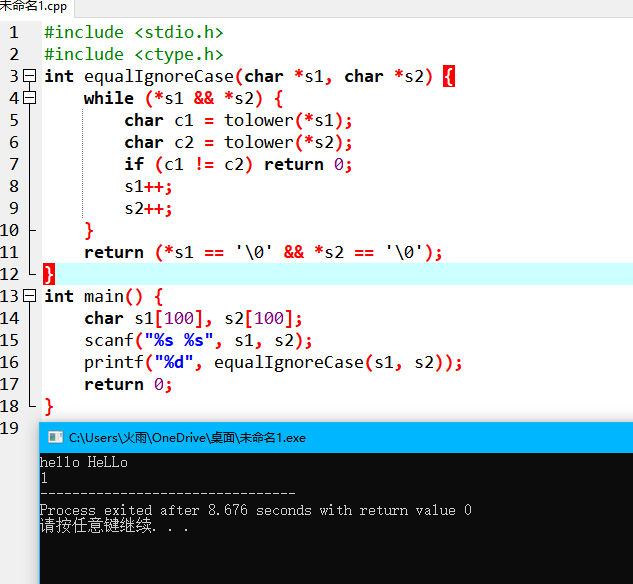Image resolution: width=633 pixels, height=584 pixels.
Task: Click the closing brace on line 10
Action: pyautogui.click(x=89, y=231)
